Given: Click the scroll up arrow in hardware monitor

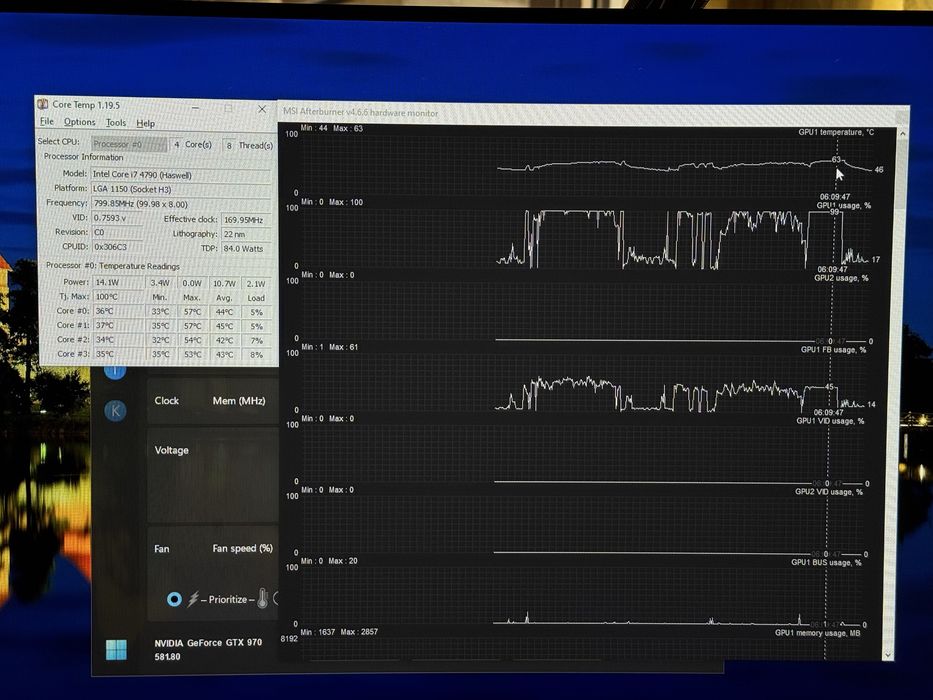Looking at the screenshot, I should (902, 134).
